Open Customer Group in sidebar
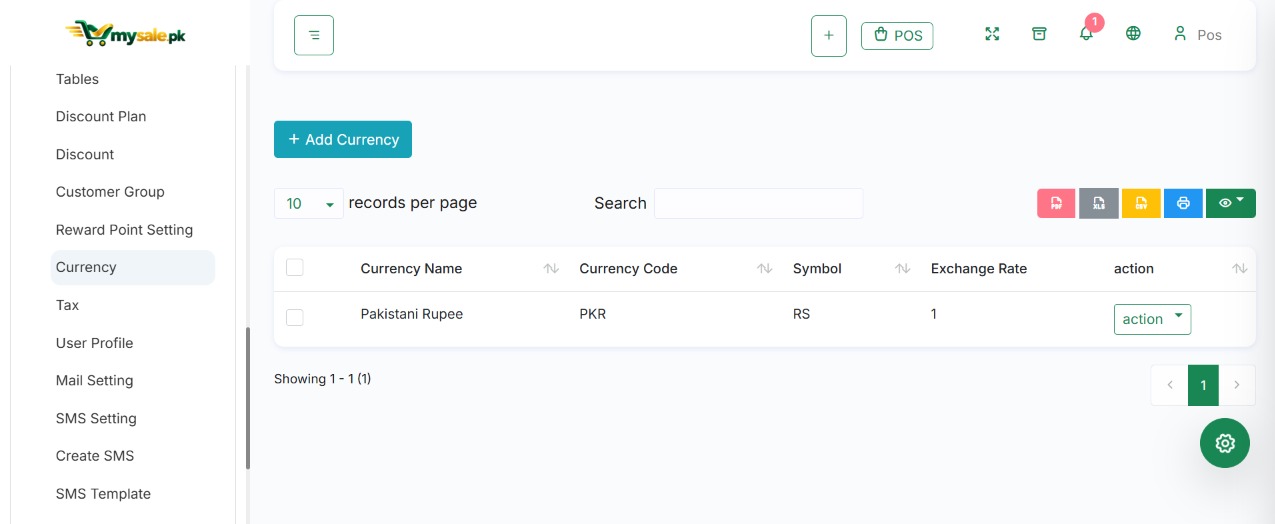This screenshot has width=1275, height=524. pos(110,192)
